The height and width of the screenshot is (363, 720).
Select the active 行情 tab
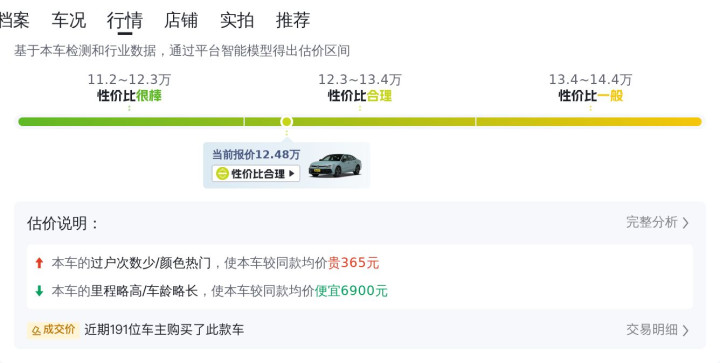point(124,20)
